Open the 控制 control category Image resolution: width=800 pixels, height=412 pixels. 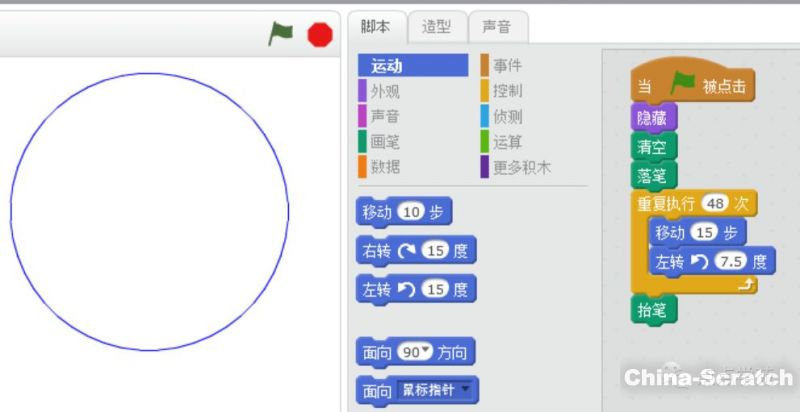pos(507,91)
